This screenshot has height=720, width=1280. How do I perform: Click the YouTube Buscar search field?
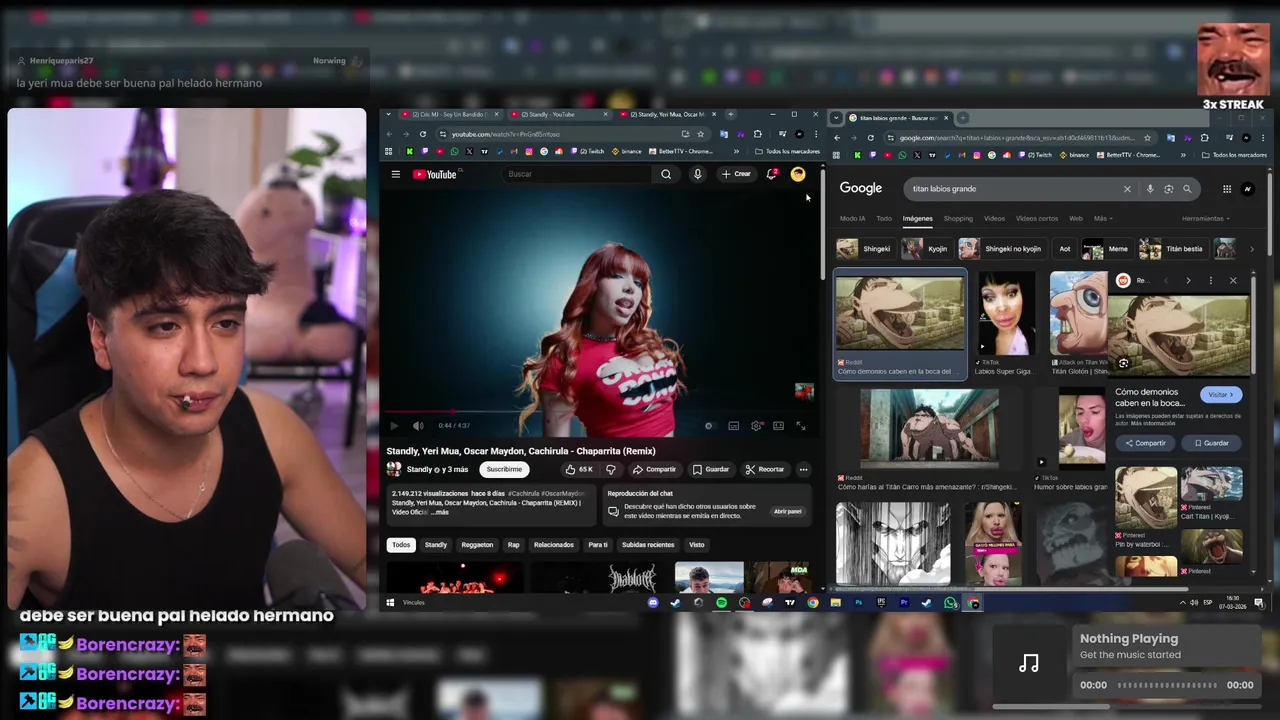[578, 174]
